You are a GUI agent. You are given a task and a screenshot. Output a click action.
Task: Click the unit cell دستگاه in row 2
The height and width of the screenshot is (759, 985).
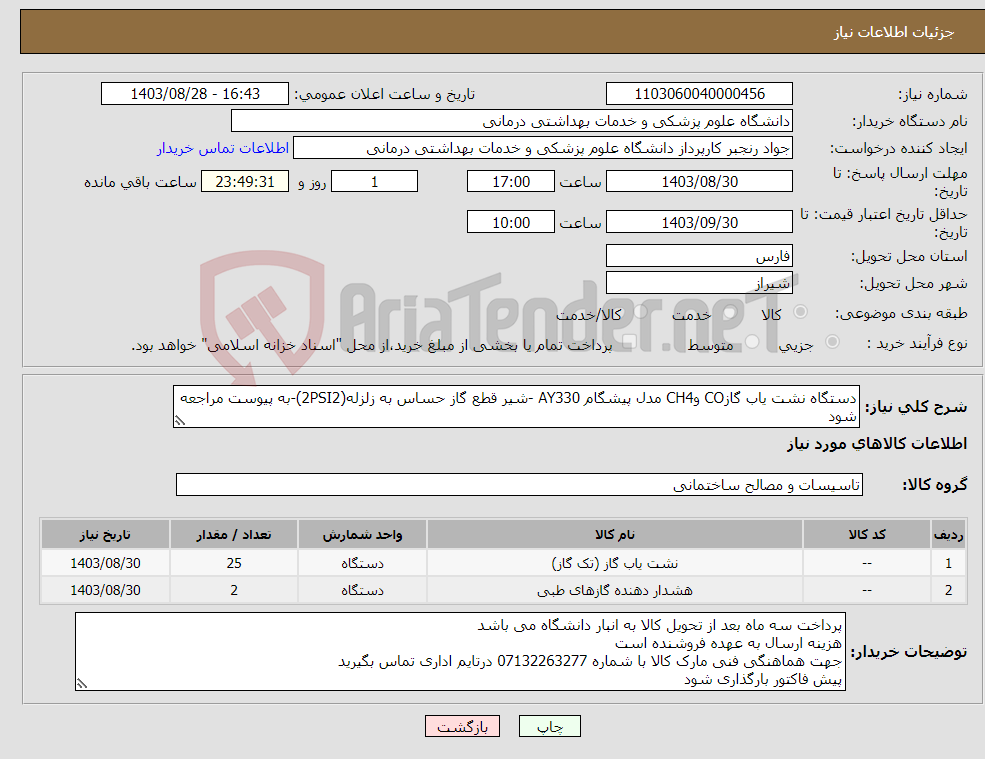coord(362,590)
